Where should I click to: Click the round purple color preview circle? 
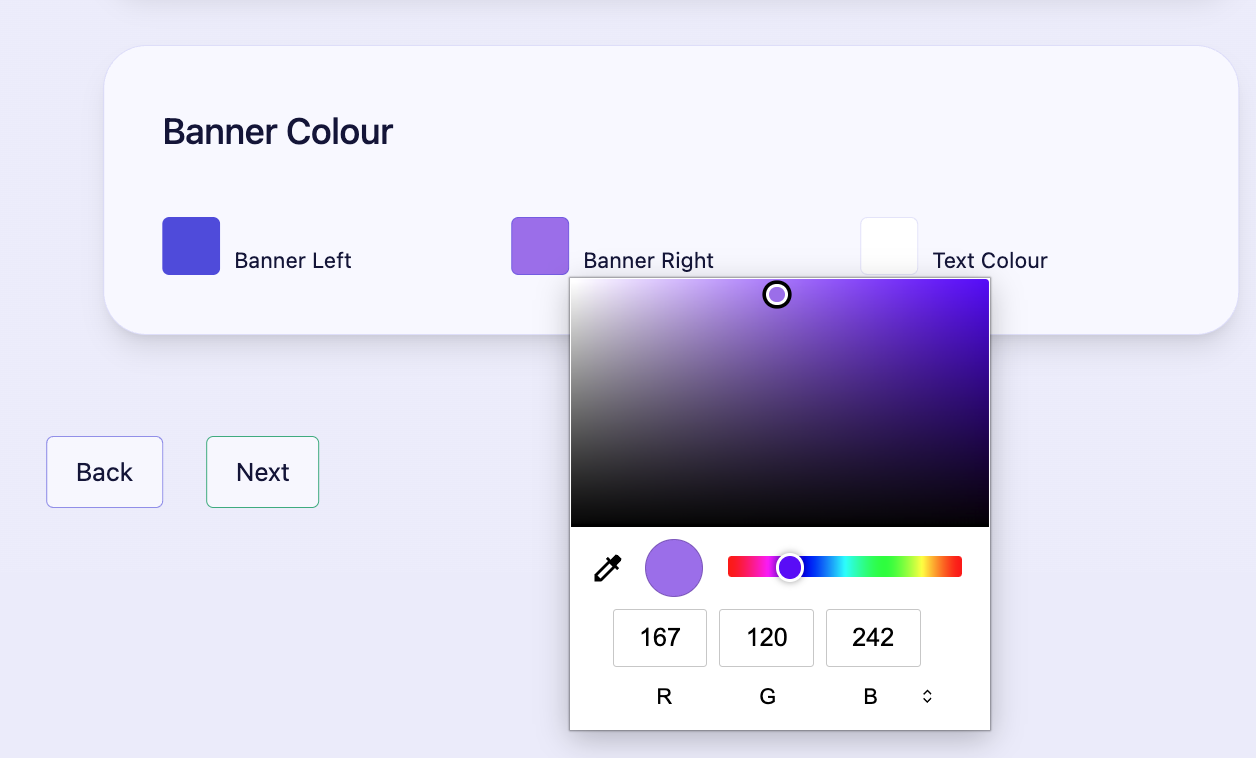673,567
